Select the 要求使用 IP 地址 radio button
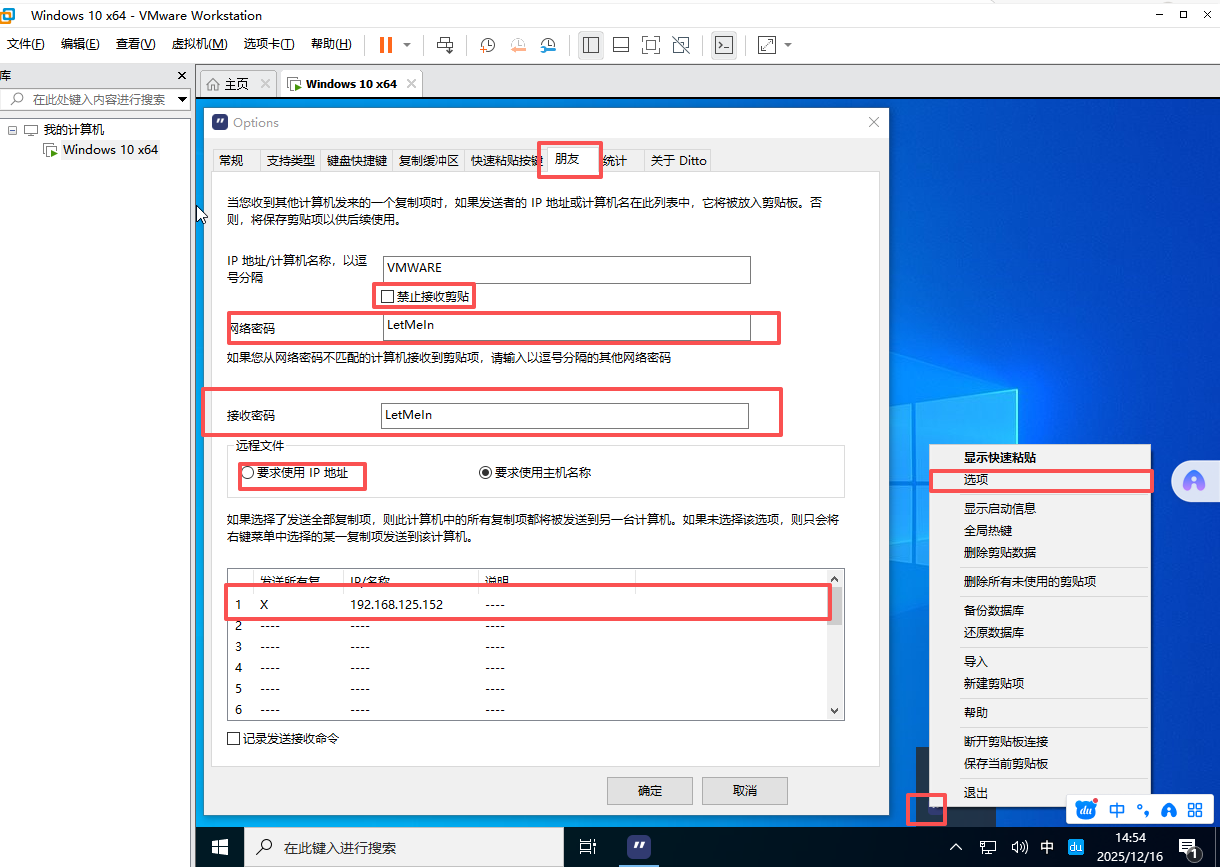 (247, 473)
